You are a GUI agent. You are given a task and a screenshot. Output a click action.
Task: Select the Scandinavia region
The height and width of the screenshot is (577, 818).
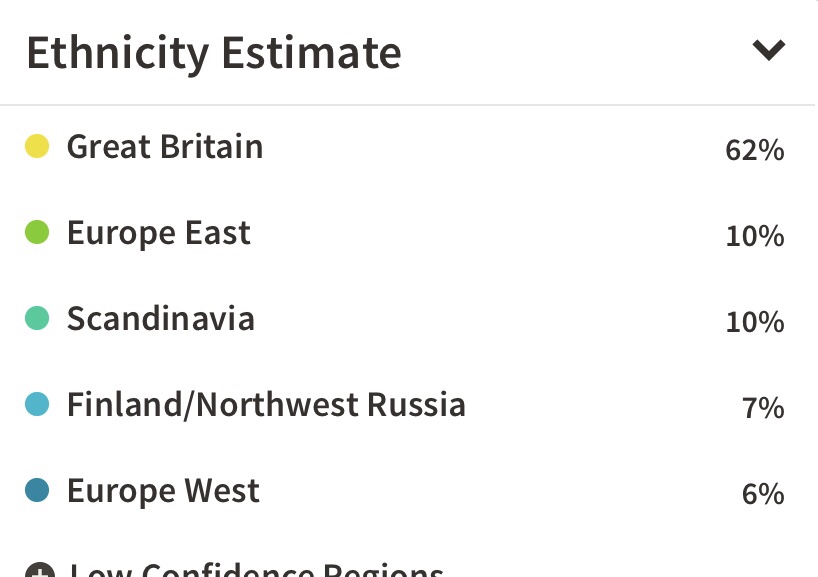click(161, 320)
